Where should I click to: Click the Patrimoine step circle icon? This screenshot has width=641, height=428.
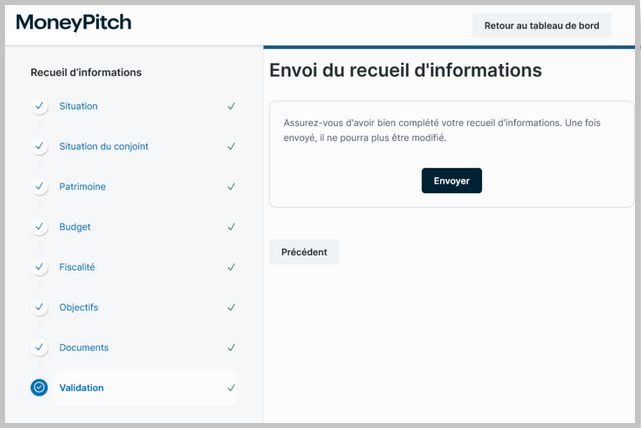[x=39, y=187]
